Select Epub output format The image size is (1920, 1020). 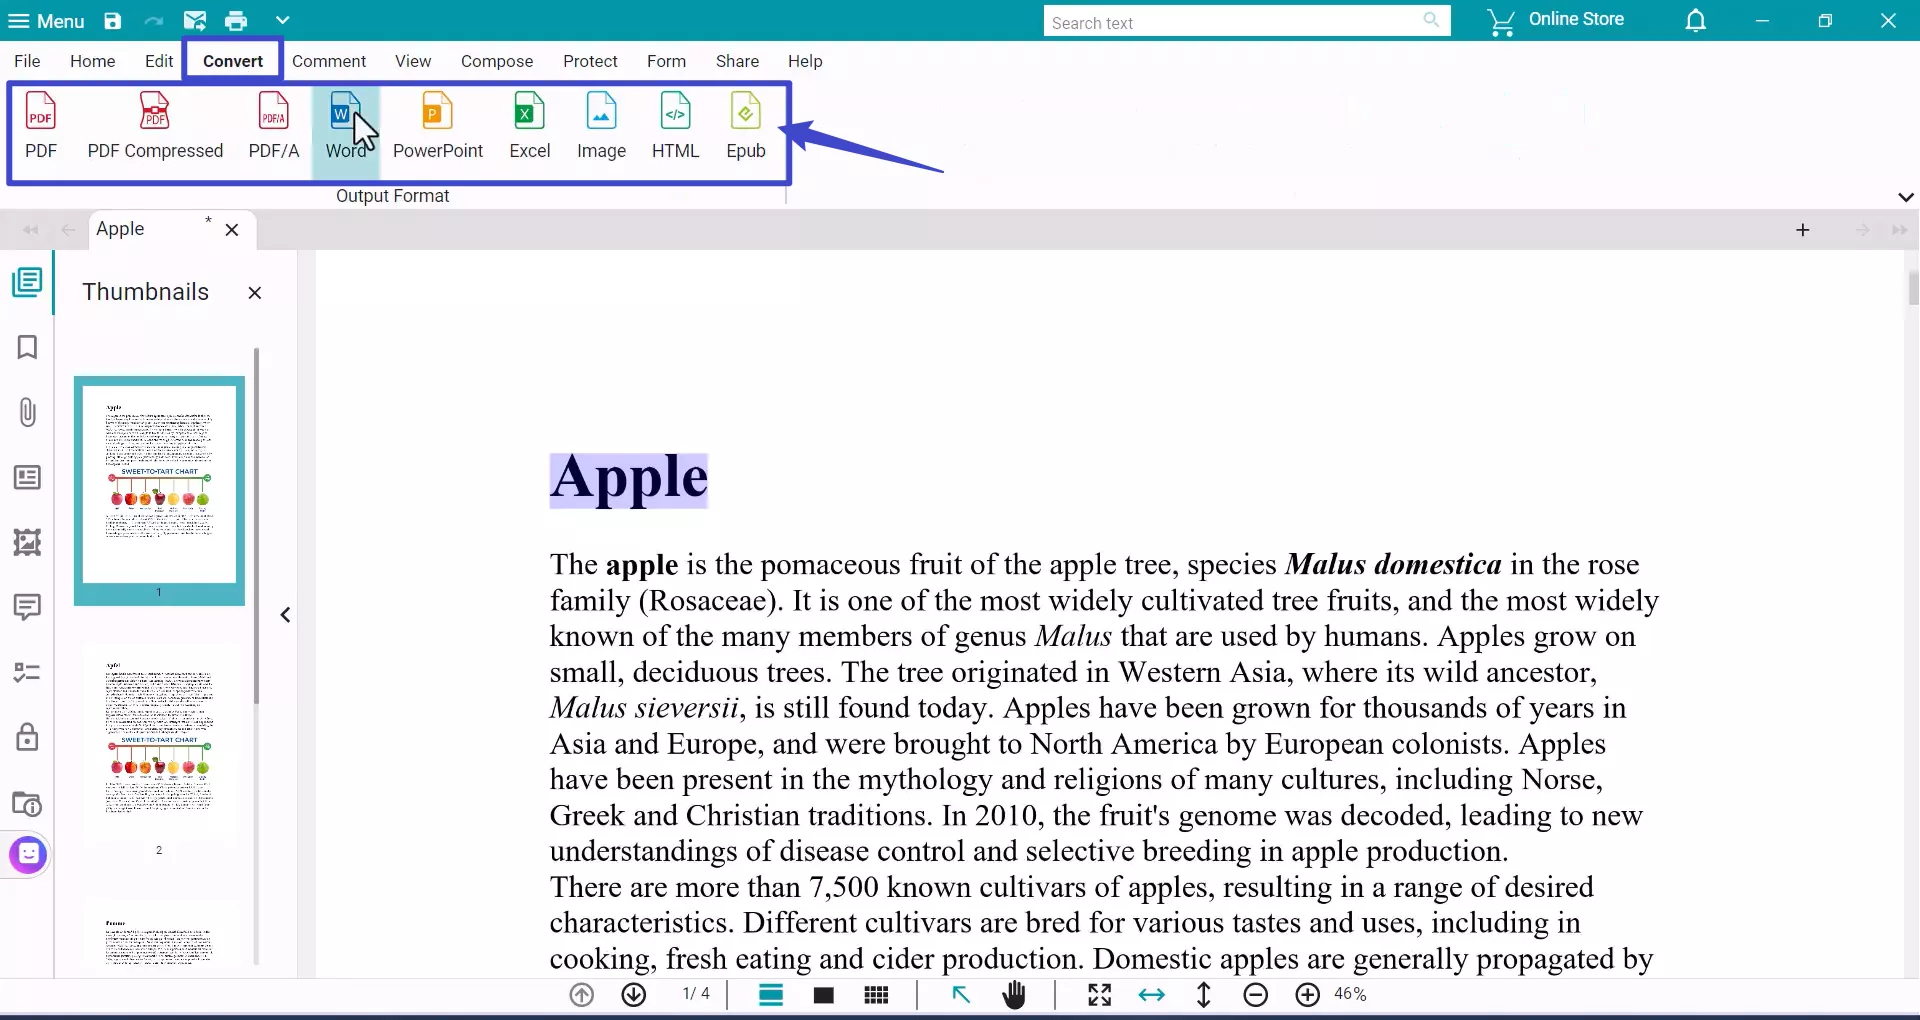coord(745,125)
